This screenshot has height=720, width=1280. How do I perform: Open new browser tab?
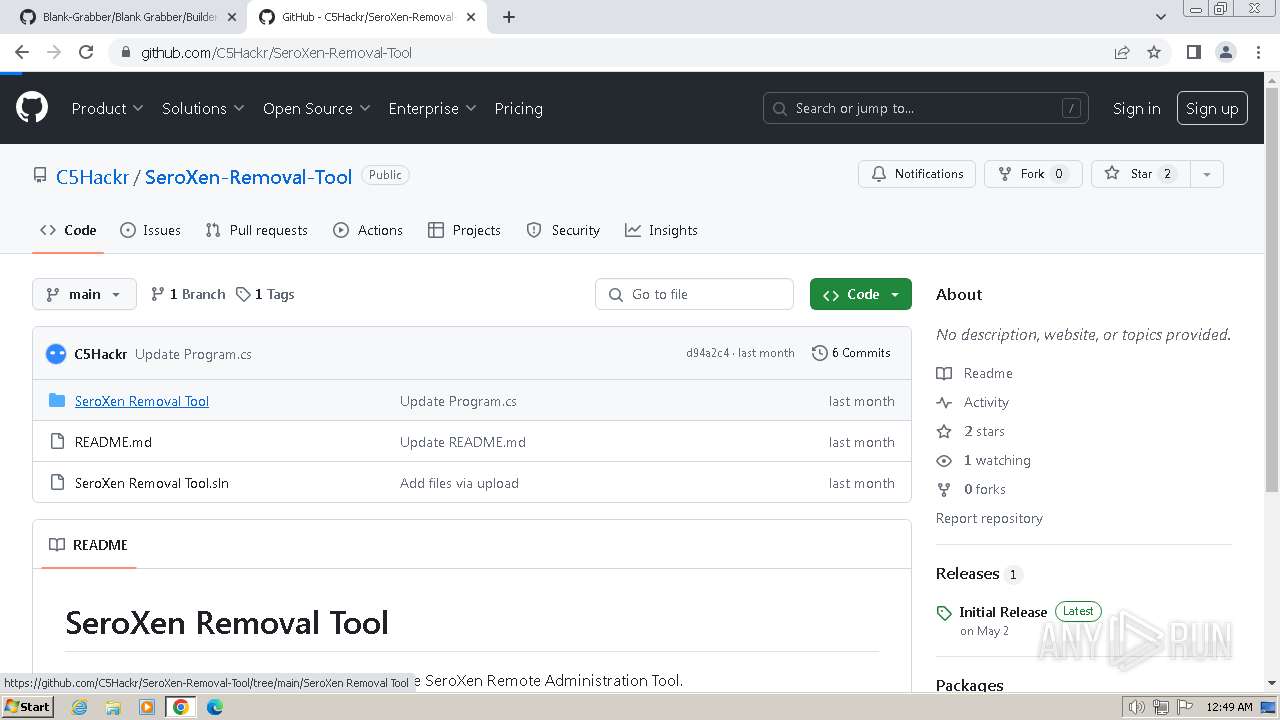coord(509,17)
